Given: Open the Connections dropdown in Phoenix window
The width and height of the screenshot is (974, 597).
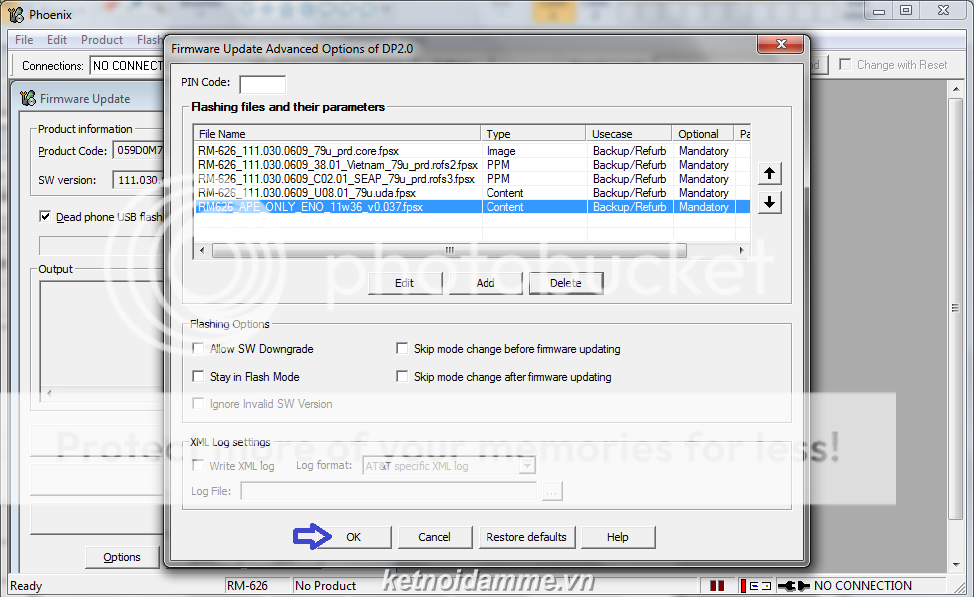Looking at the screenshot, I should 127,65.
